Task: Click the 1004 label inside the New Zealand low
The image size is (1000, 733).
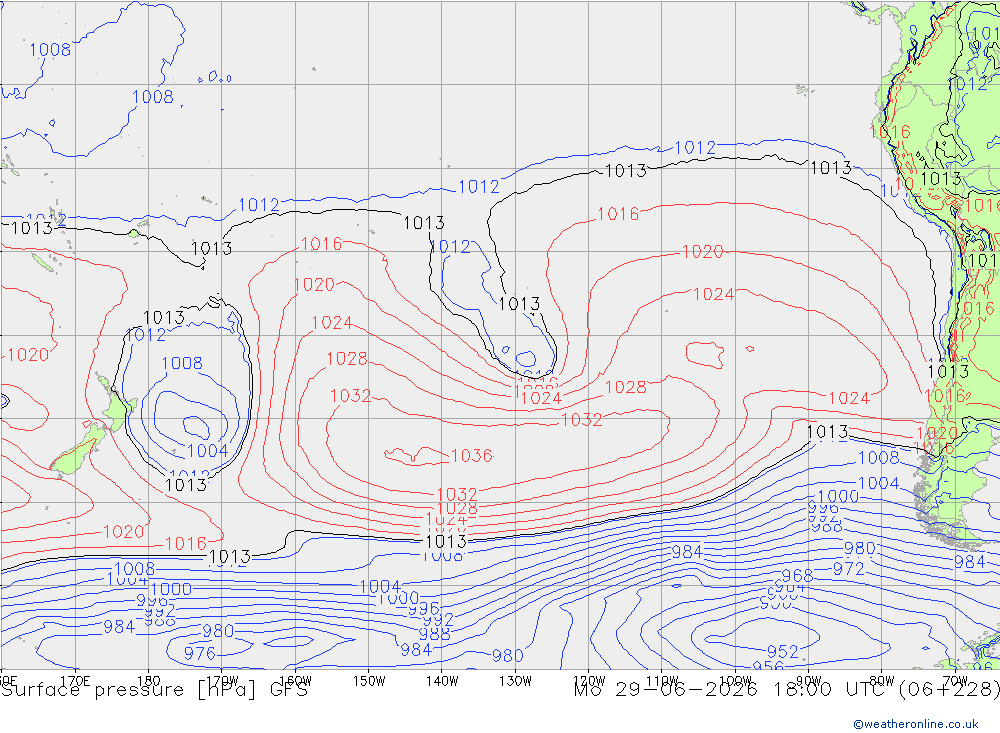Action: click(207, 451)
